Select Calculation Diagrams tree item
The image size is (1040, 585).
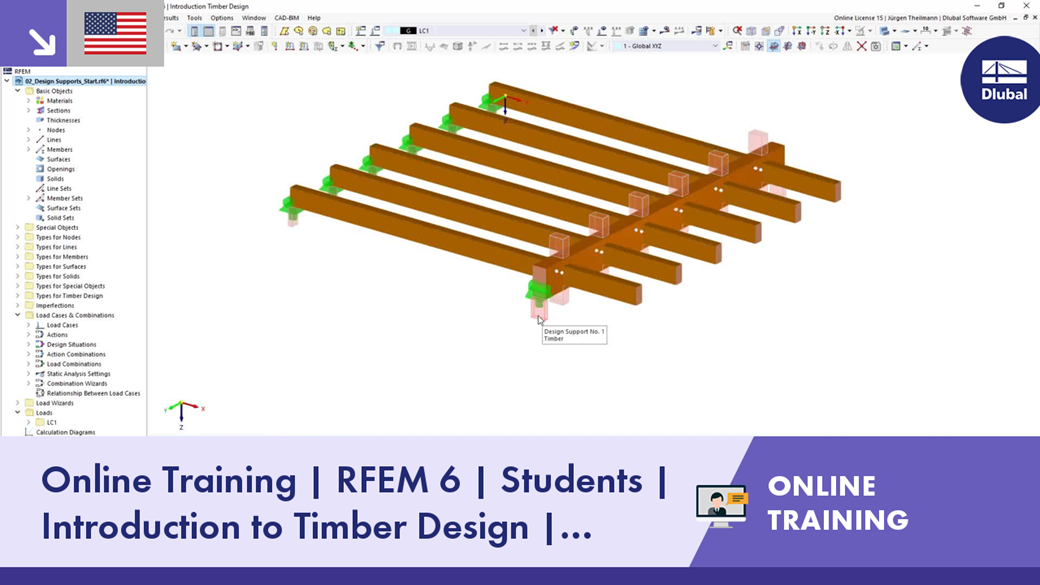(x=66, y=432)
